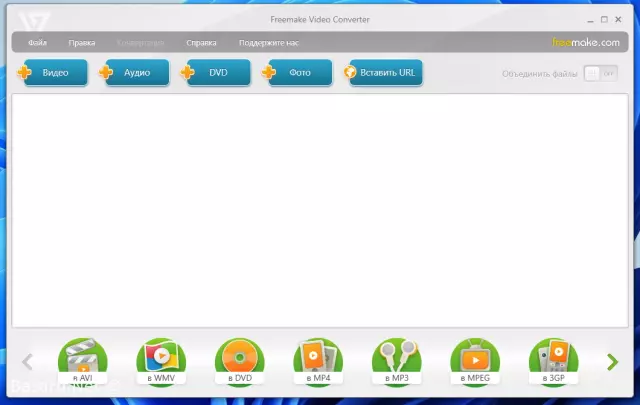
Task: Close the Freemake Video Converter window
Action: (618, 20)
